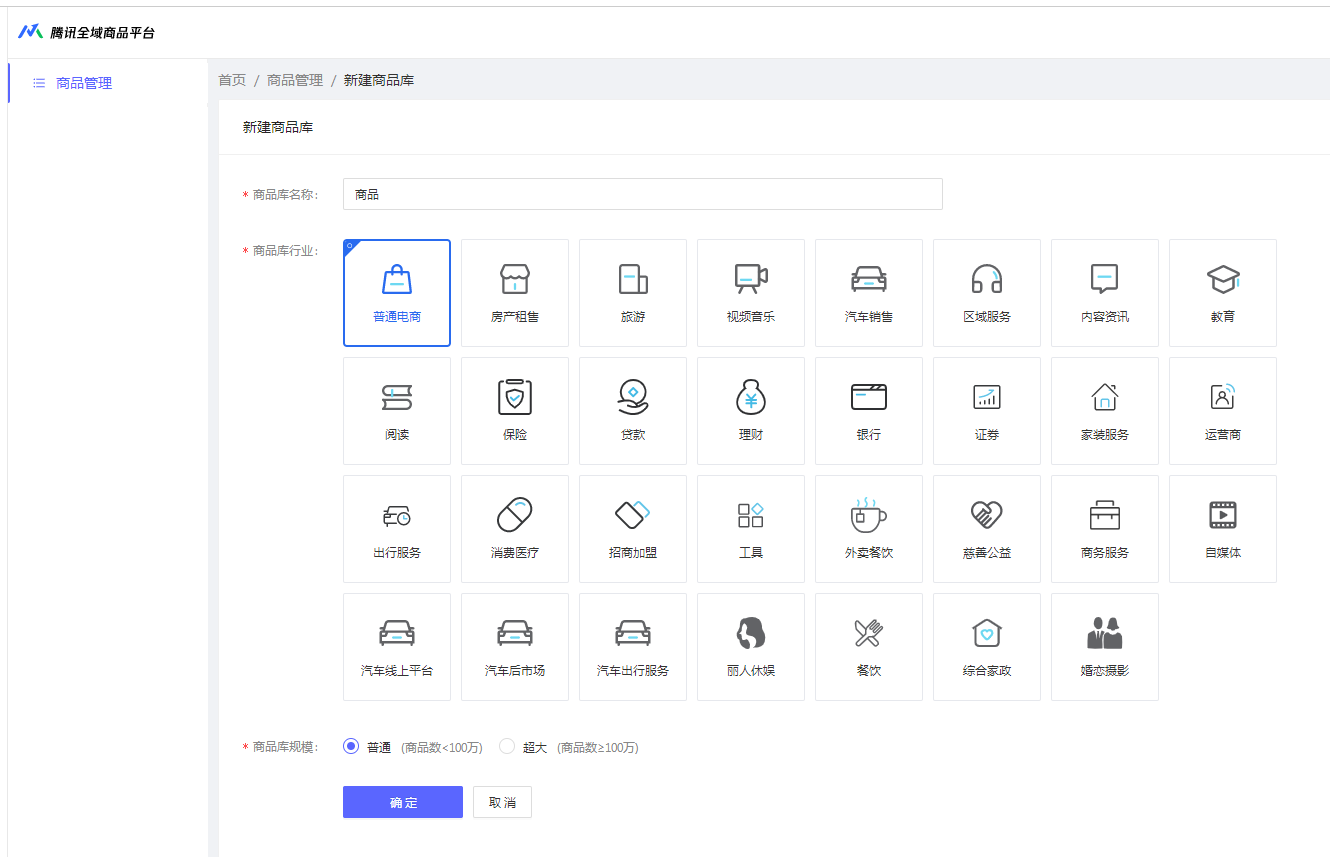Pick the 区域服务 headphones icon
The width and height of the screenshot is (1330, 857).
(x=987, y=280)
